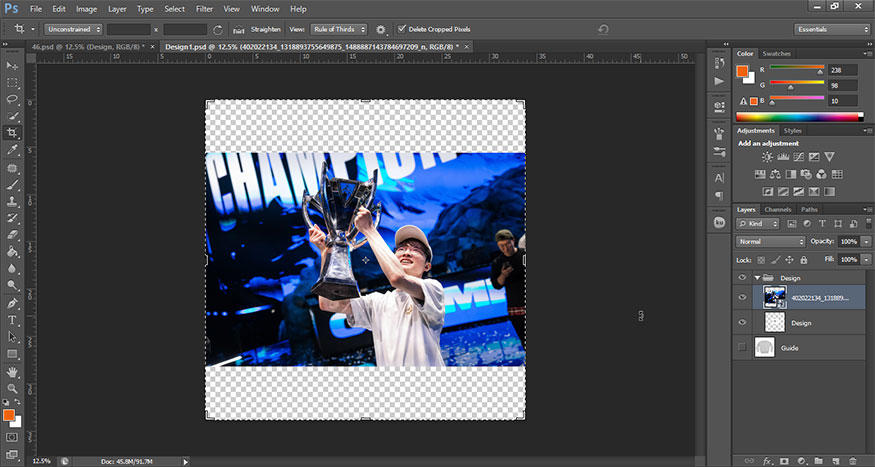
Task: Open the Essentials workspace dropdown
Action: (831, 29)
